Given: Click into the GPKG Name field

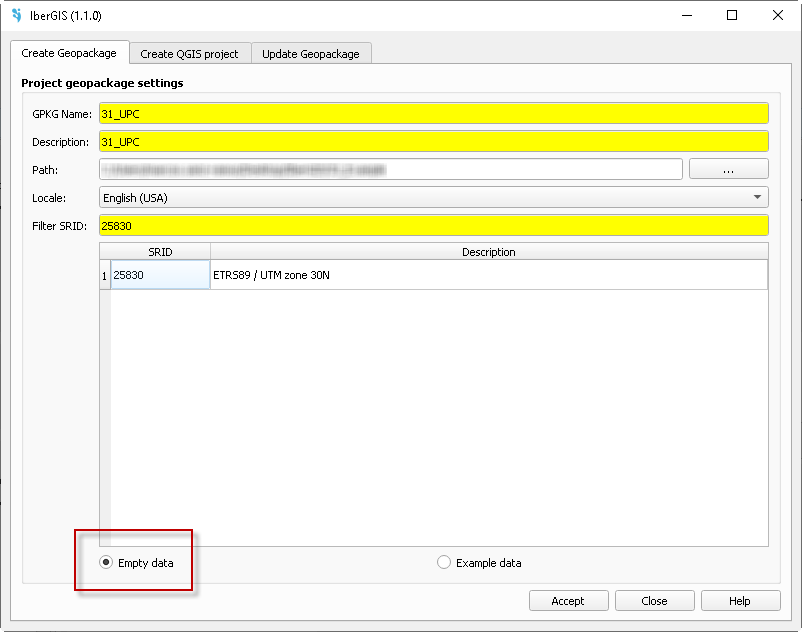Looking at the screenshot, I should [x=433, y=114].
